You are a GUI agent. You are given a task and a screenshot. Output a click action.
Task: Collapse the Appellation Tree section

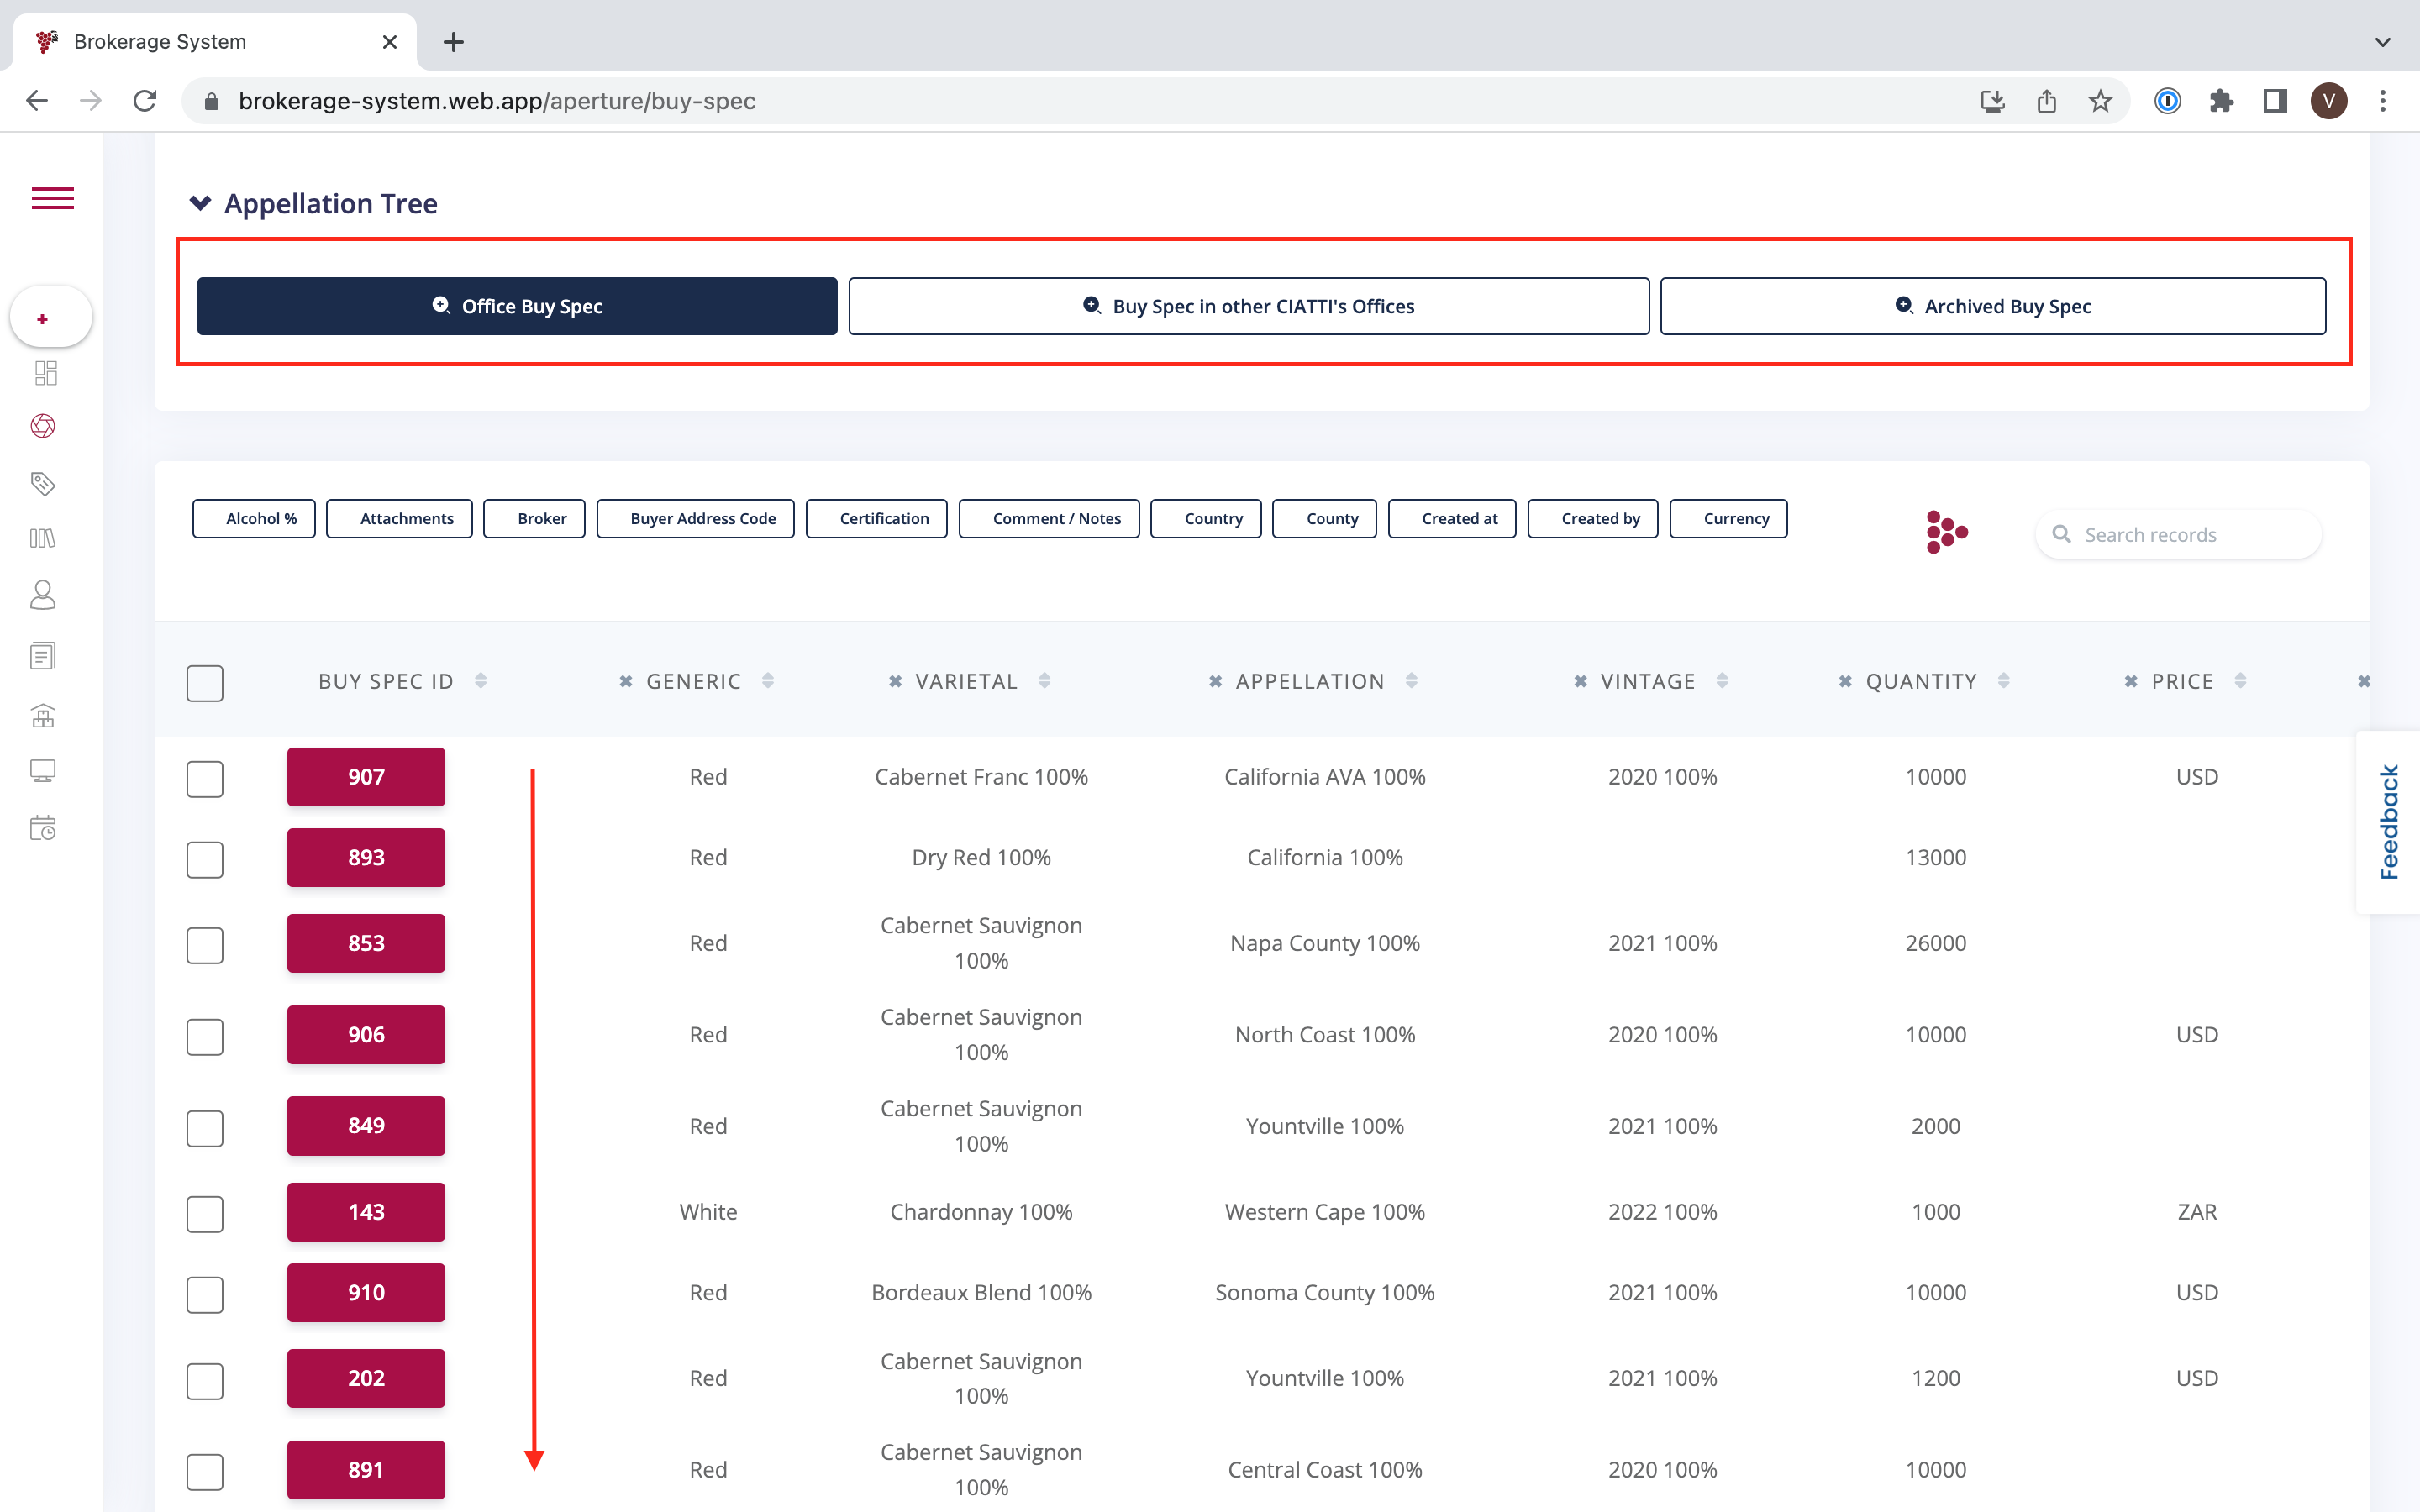click(x=200, y=204)
